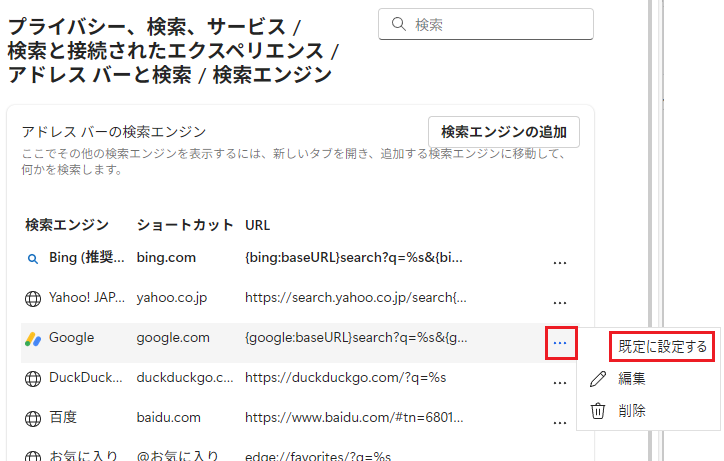Choose 削除 from the context menu
Viewport: 724px width, 461px height.
click(x=632, y=411)
